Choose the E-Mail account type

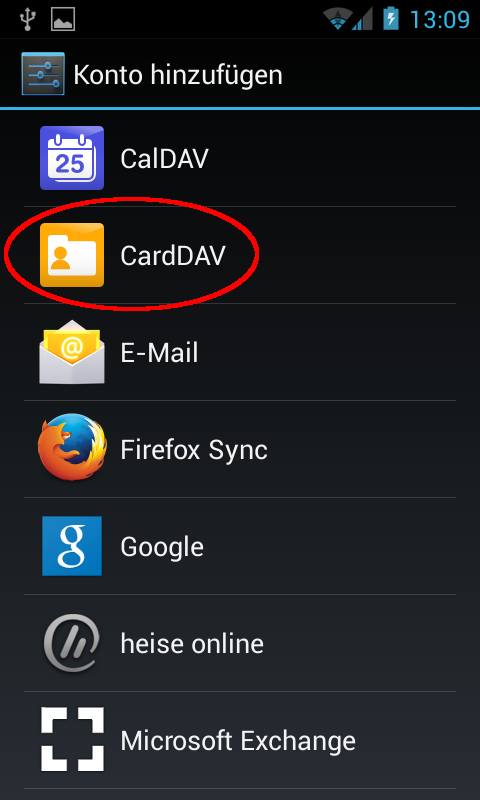tap(240, 352)
